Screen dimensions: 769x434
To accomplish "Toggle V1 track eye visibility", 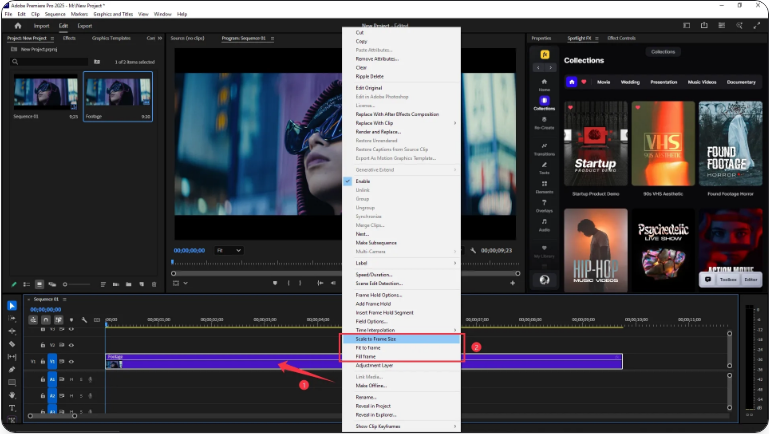I will pos(71,360).
